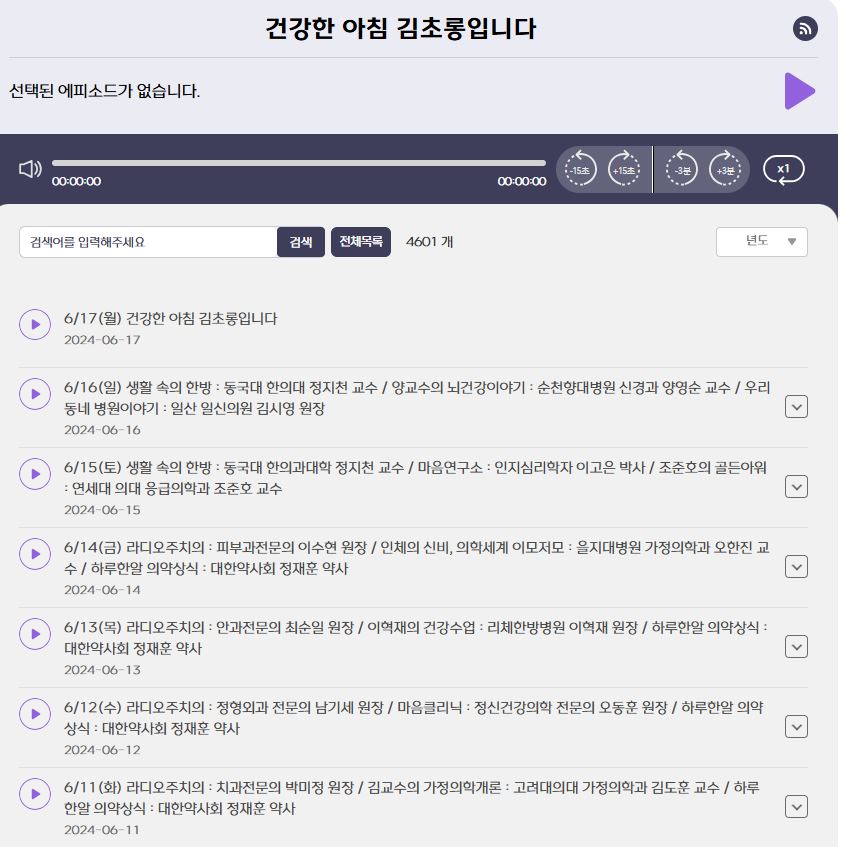Rewind 3 minutes with the -3분 button

[681, 168]
